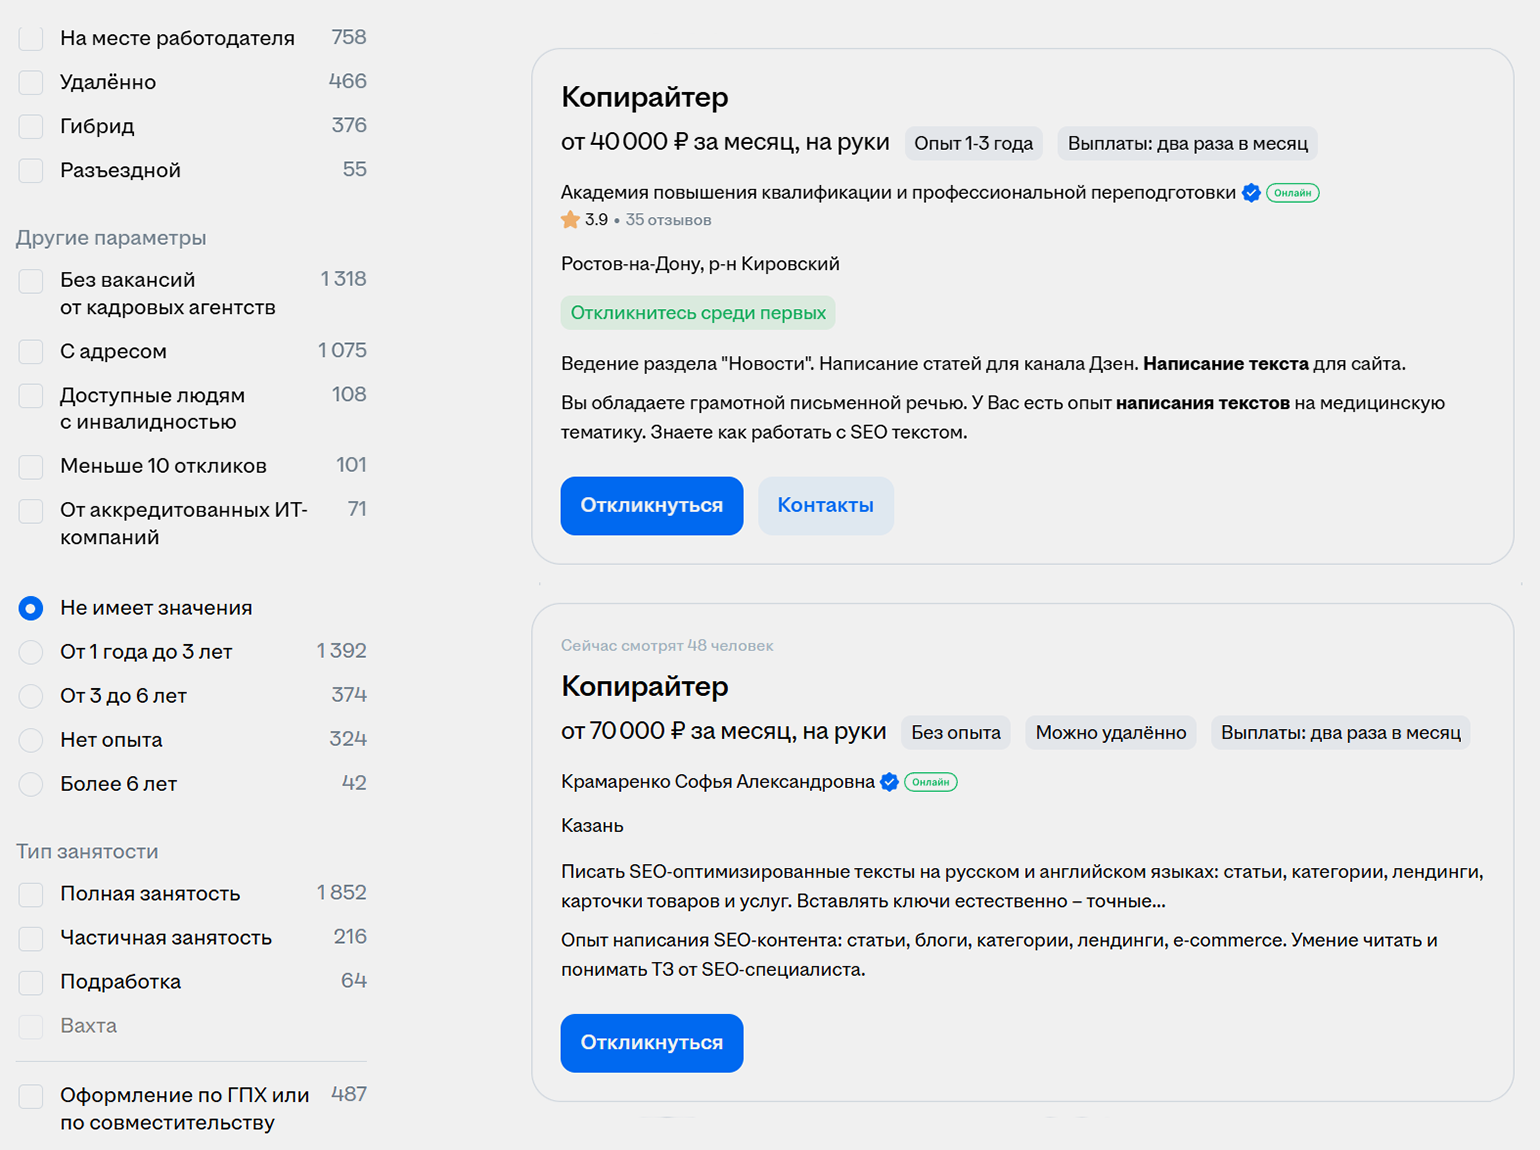Screen dimensions: 1540x1150
Task: Click the Онлайн badge on the Академия vacancy
Action: (1292, 193)
